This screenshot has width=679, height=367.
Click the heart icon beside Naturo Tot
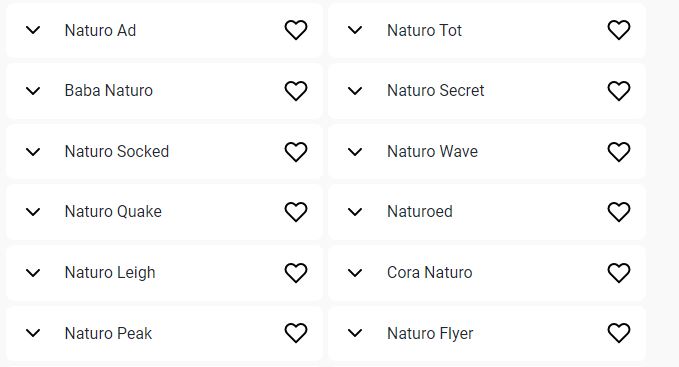tap(619, 30)
